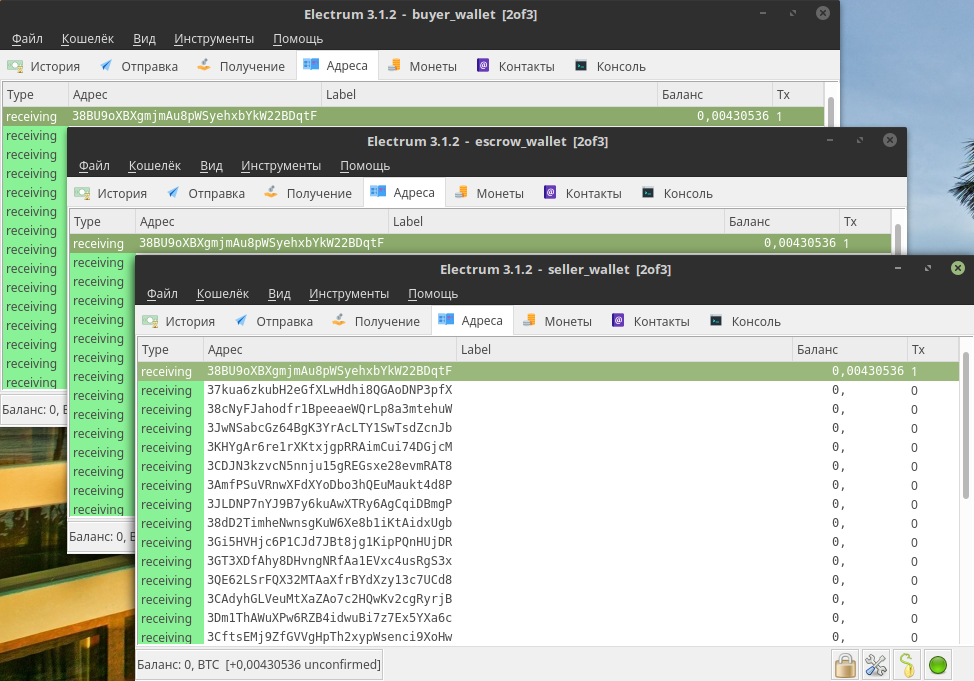Select address 3KHYgAr6re1rXKtxjgpRRAimCui74DGjcM
974x681 pixels.
(548, 447)
